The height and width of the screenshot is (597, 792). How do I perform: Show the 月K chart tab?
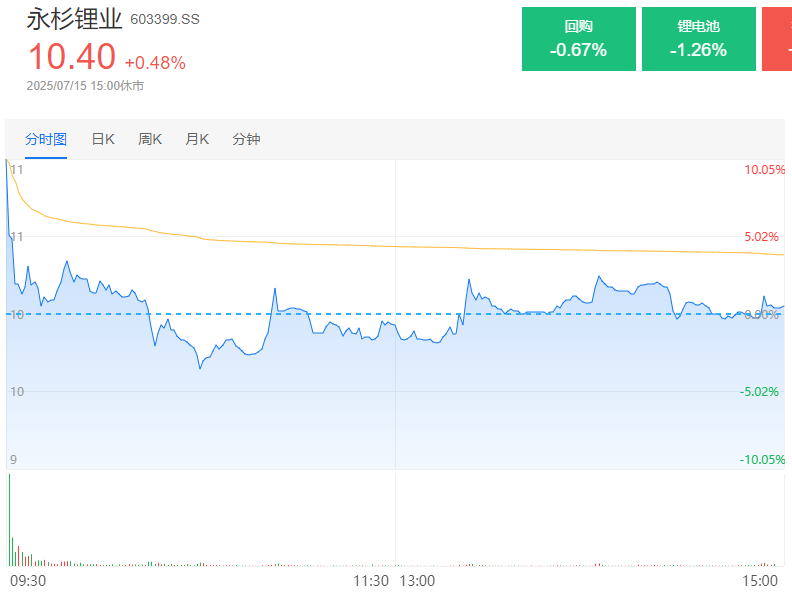coord(197,139)
